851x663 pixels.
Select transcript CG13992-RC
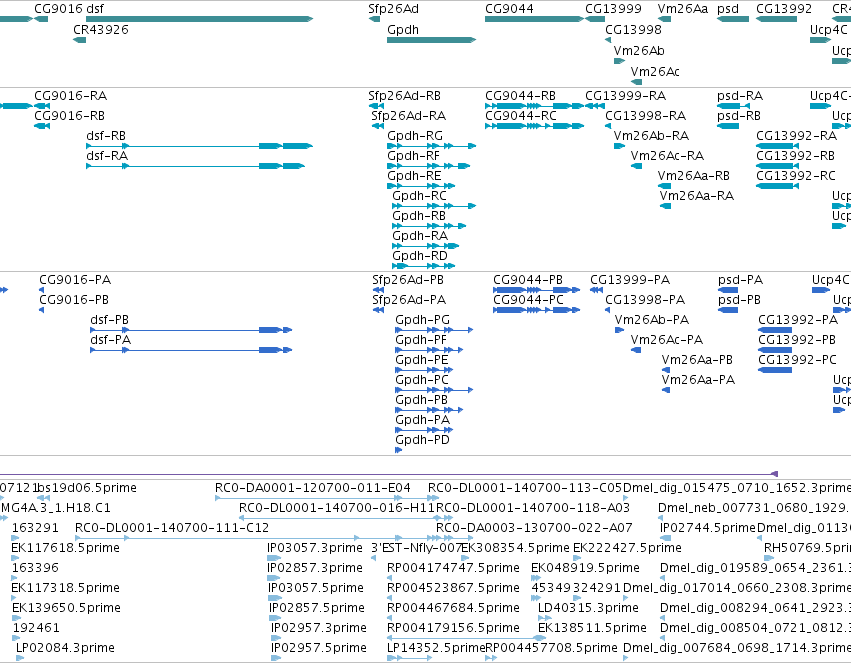pos(777,186)
